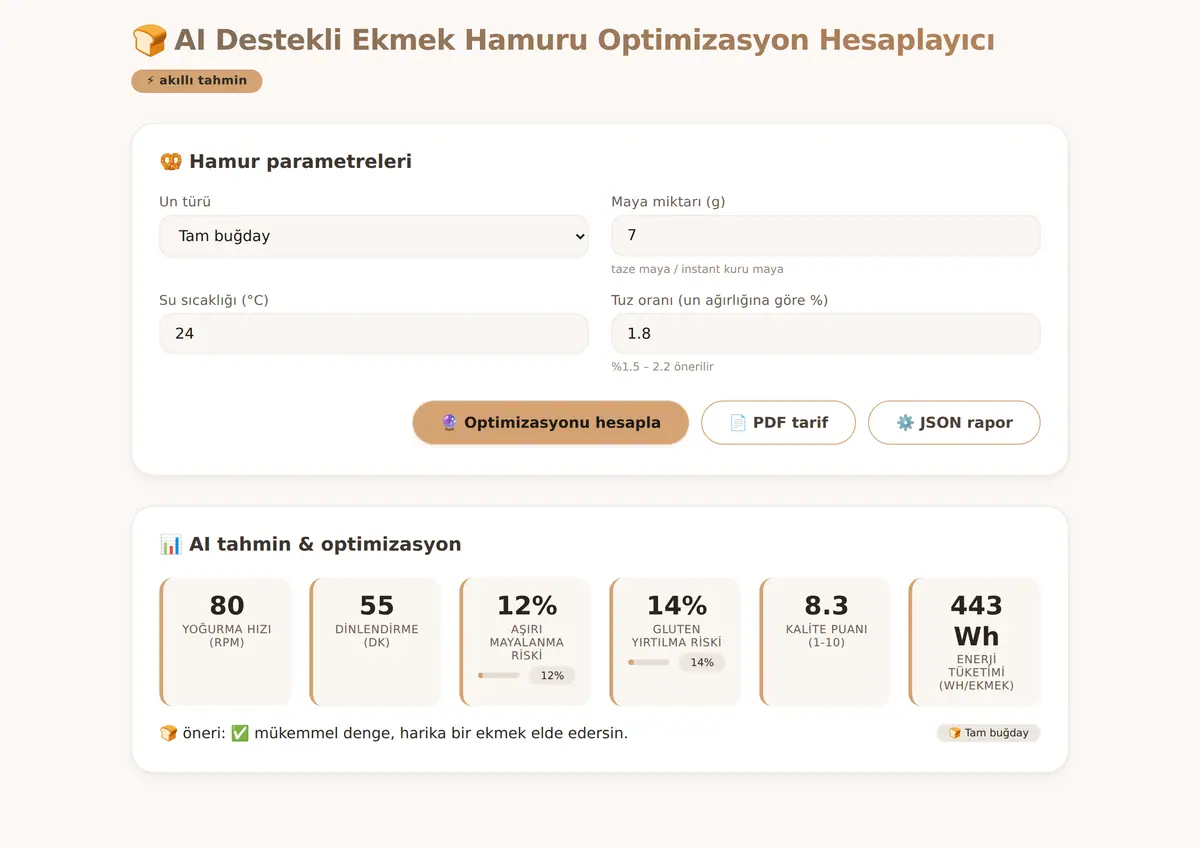
Task: Export the JSON rapor
Action: click(954, 423)
